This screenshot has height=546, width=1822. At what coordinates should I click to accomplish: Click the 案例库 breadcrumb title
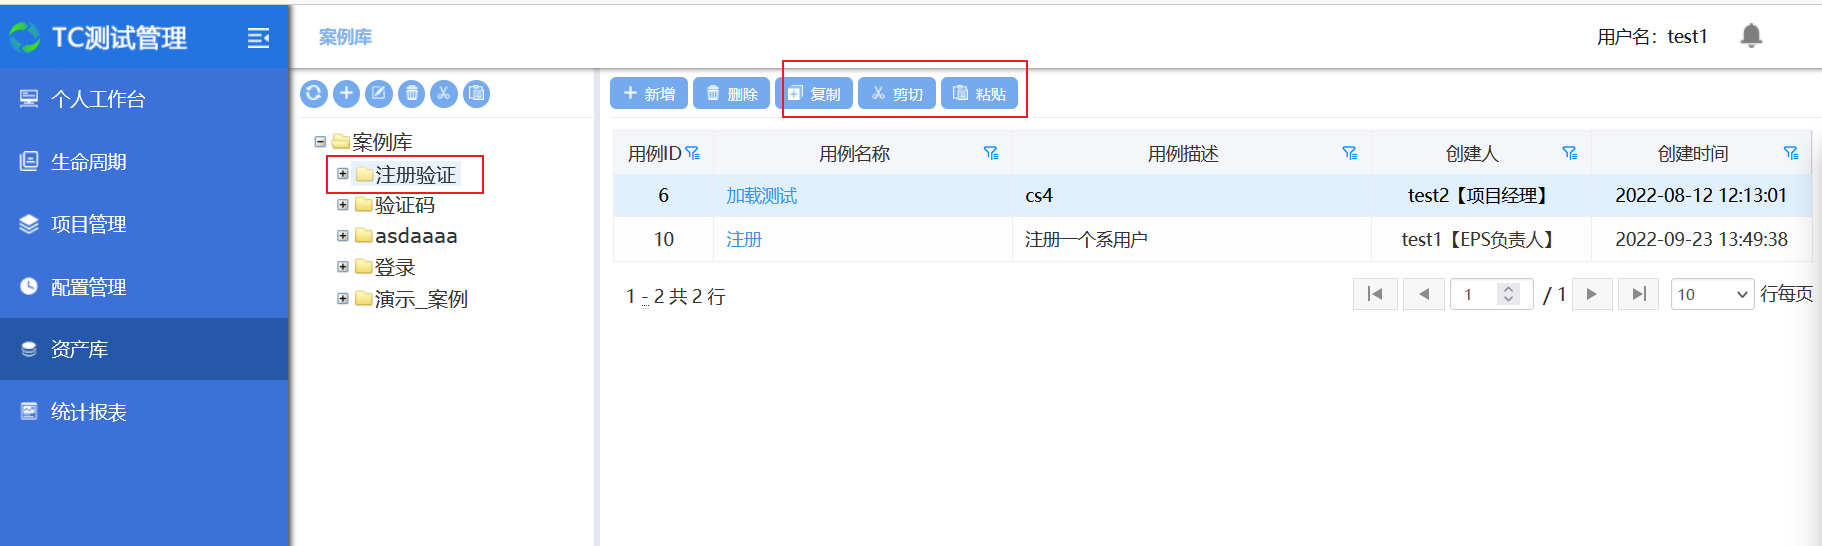345,37
